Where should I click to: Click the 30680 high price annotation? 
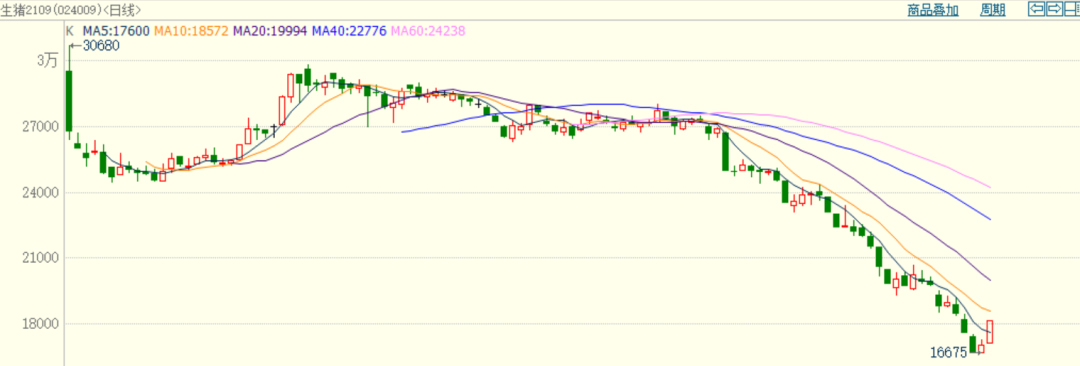point(101,46)
